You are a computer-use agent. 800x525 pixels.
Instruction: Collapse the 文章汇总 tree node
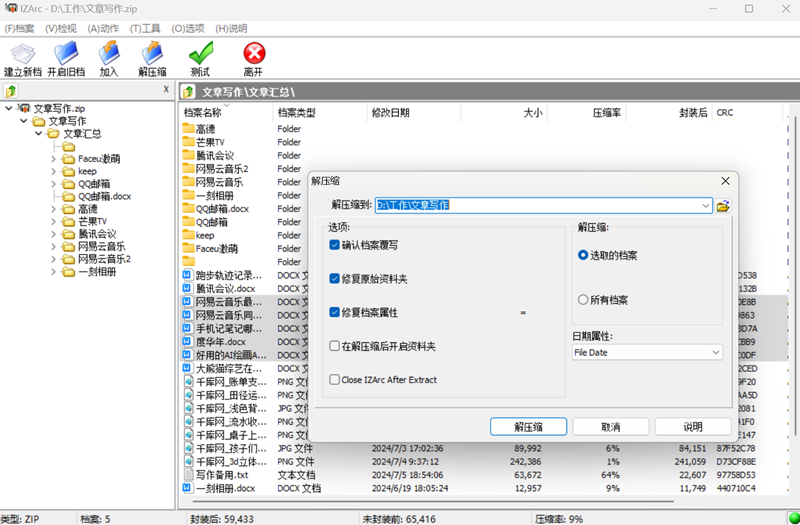point(38,134)
